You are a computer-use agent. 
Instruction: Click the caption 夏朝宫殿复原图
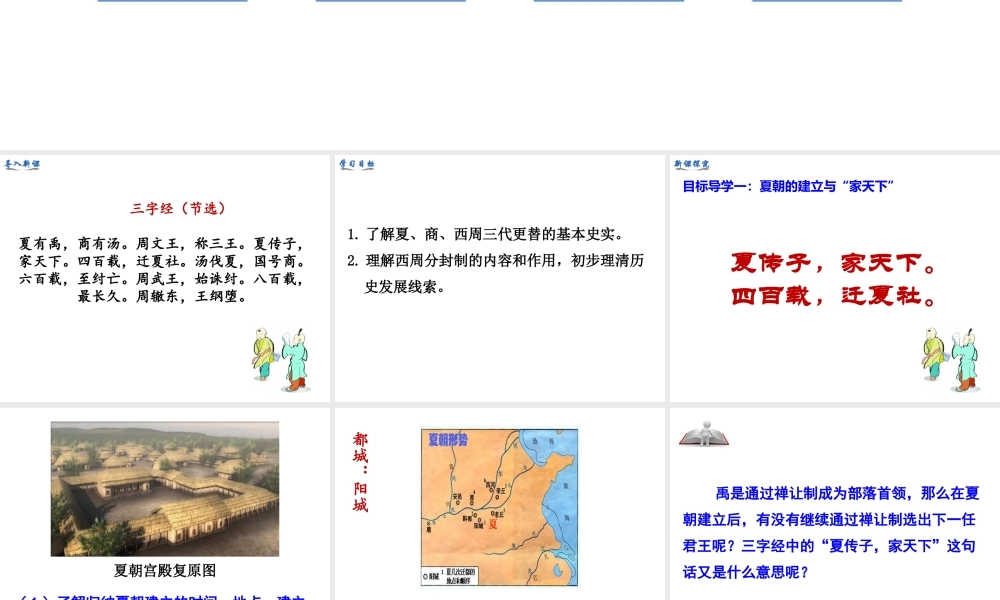[165, 571]
